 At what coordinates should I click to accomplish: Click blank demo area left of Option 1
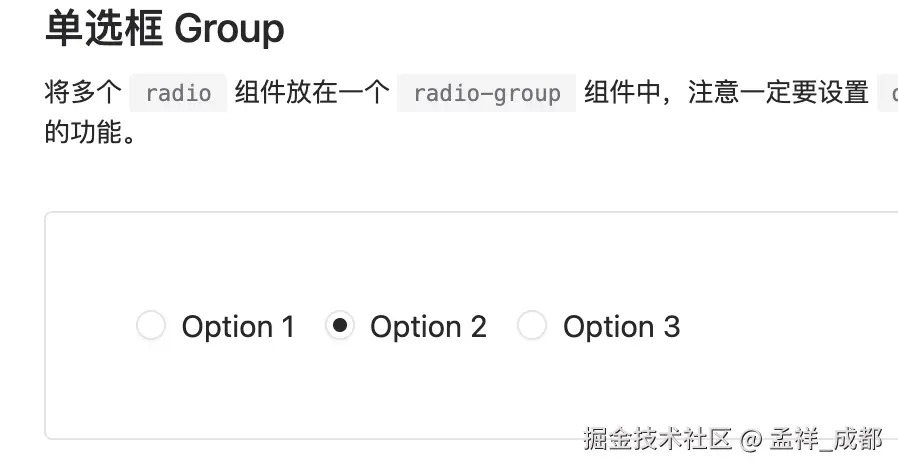(x=90, y=327)
